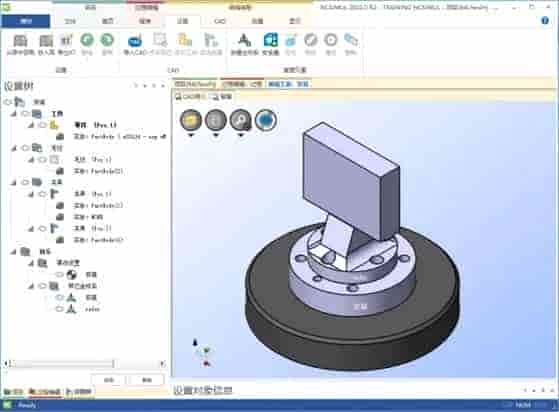The height and width of the screenshot is (412, 559).
Task: Toggle the eye of the last 'roter' axis row
Action: click(59, 309)
